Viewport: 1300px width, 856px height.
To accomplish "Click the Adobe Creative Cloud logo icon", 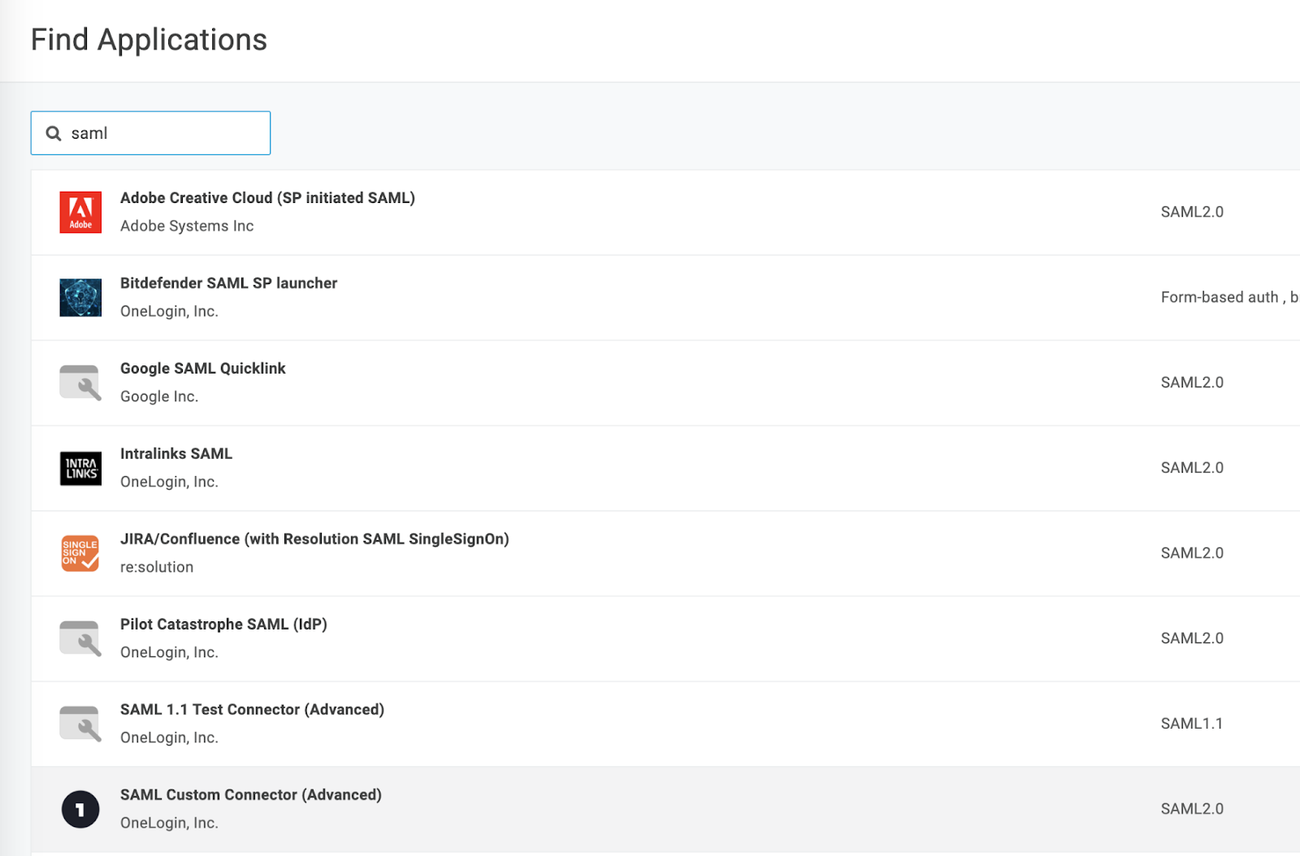I will pyautogui.click(x=80, y=213).
